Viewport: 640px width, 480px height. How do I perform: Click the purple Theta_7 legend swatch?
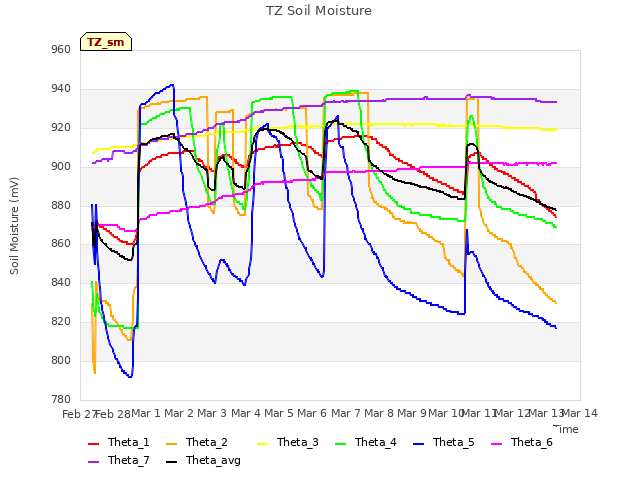pyautogui.click(x=93, y=461)
